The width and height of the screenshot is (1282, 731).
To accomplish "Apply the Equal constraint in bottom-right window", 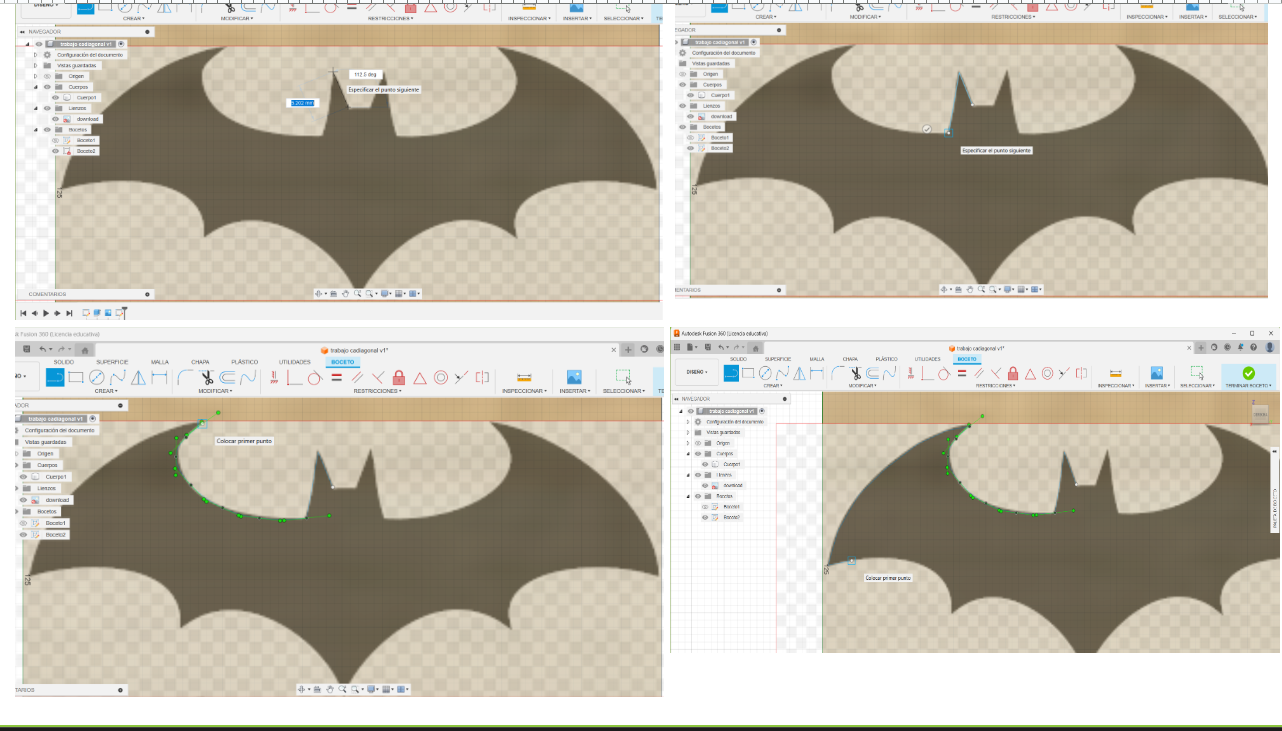I will tap(962, 373).
